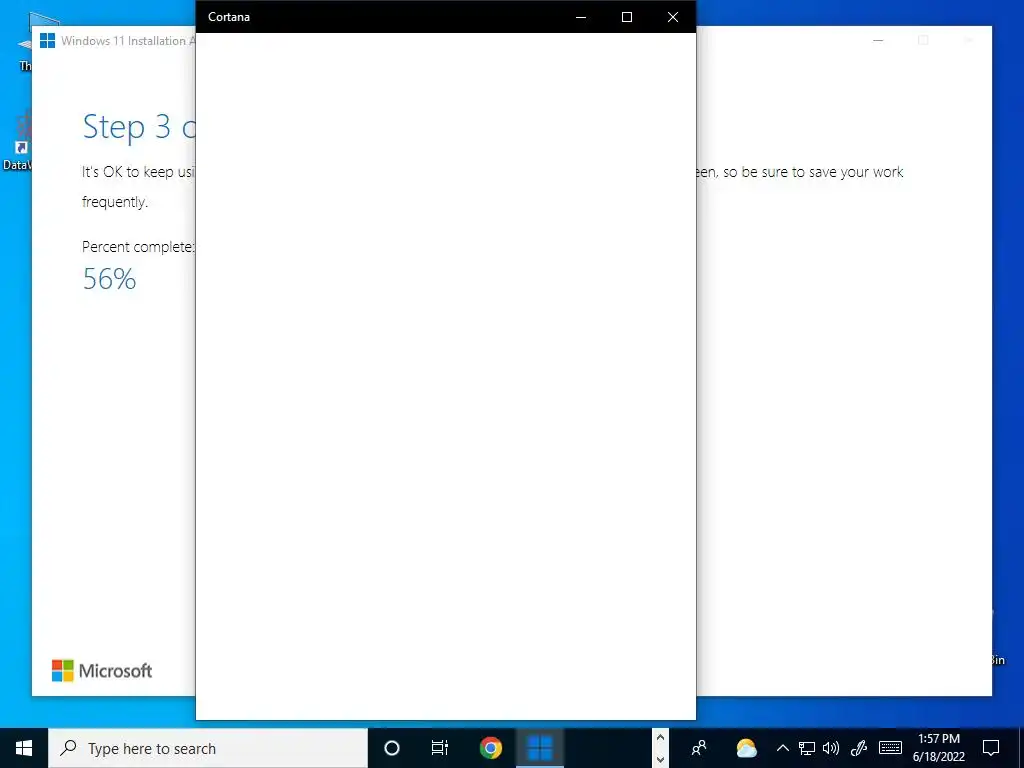Click the search magnifier icon on taskbar
This screenshot has height=768, width=1024.
pos(68,748)
